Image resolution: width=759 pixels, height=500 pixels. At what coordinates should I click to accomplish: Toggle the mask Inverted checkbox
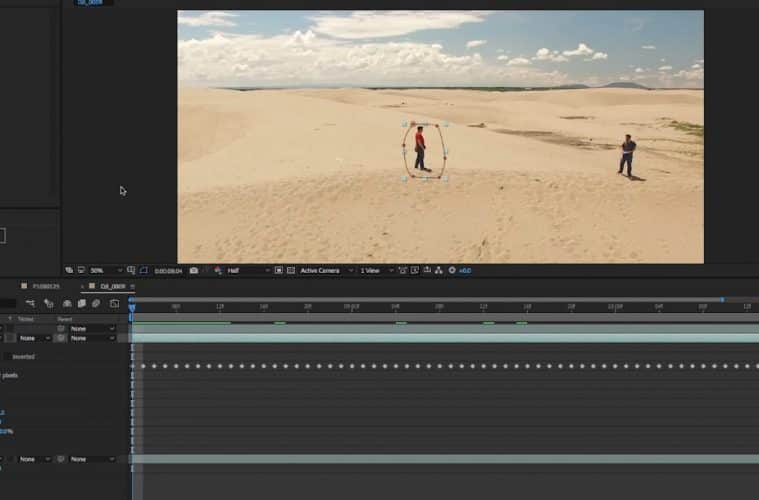coord(8,356)
